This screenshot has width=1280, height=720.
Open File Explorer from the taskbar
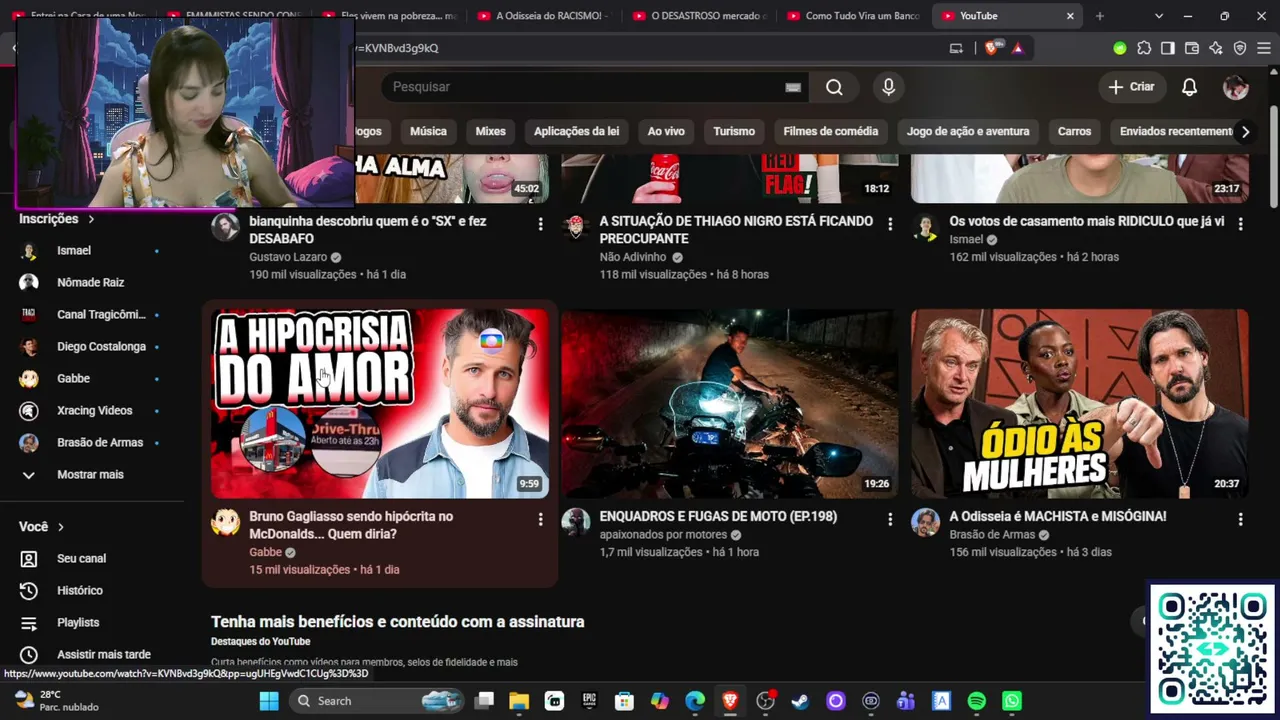click(519, 701)
